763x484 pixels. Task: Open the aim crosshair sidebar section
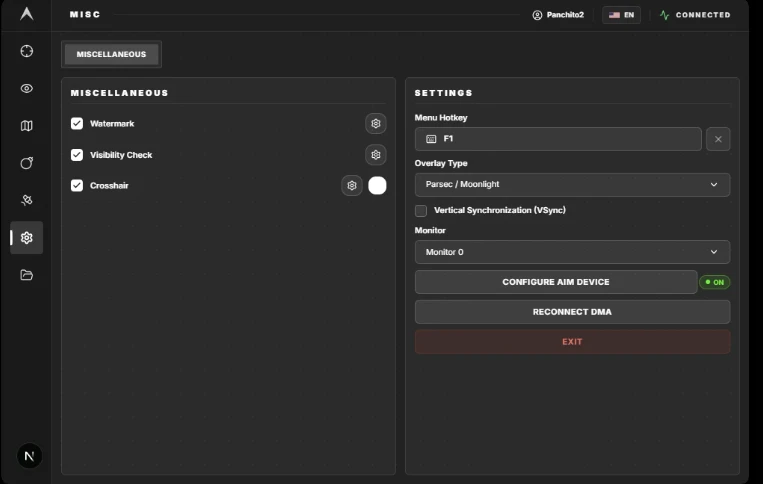tap(27, 51)
